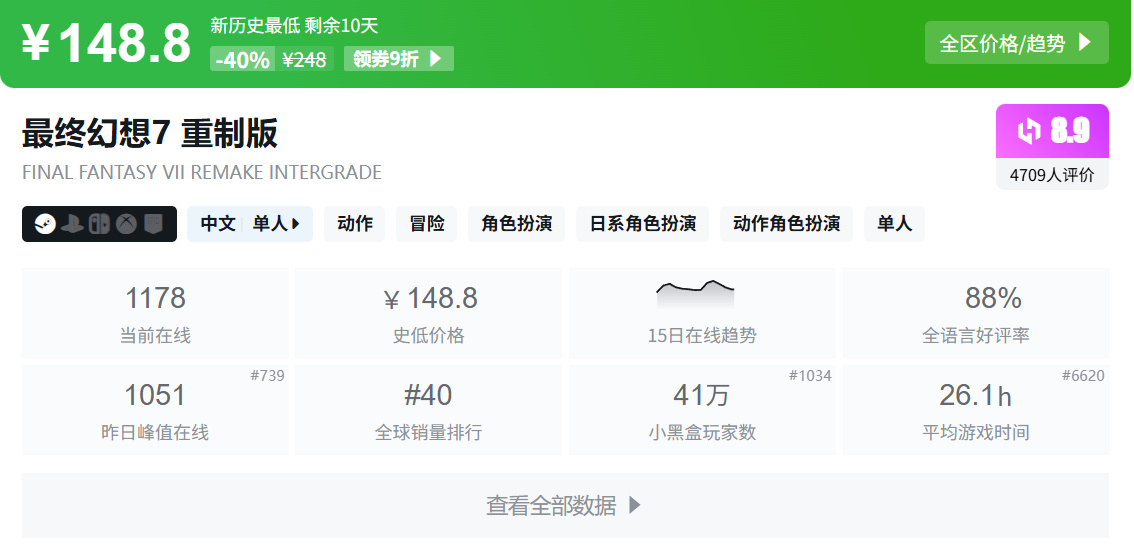Click the 1178 当前在线 stat
The height and width of the screenshot is (559, 1134).
tap(155, 312)
